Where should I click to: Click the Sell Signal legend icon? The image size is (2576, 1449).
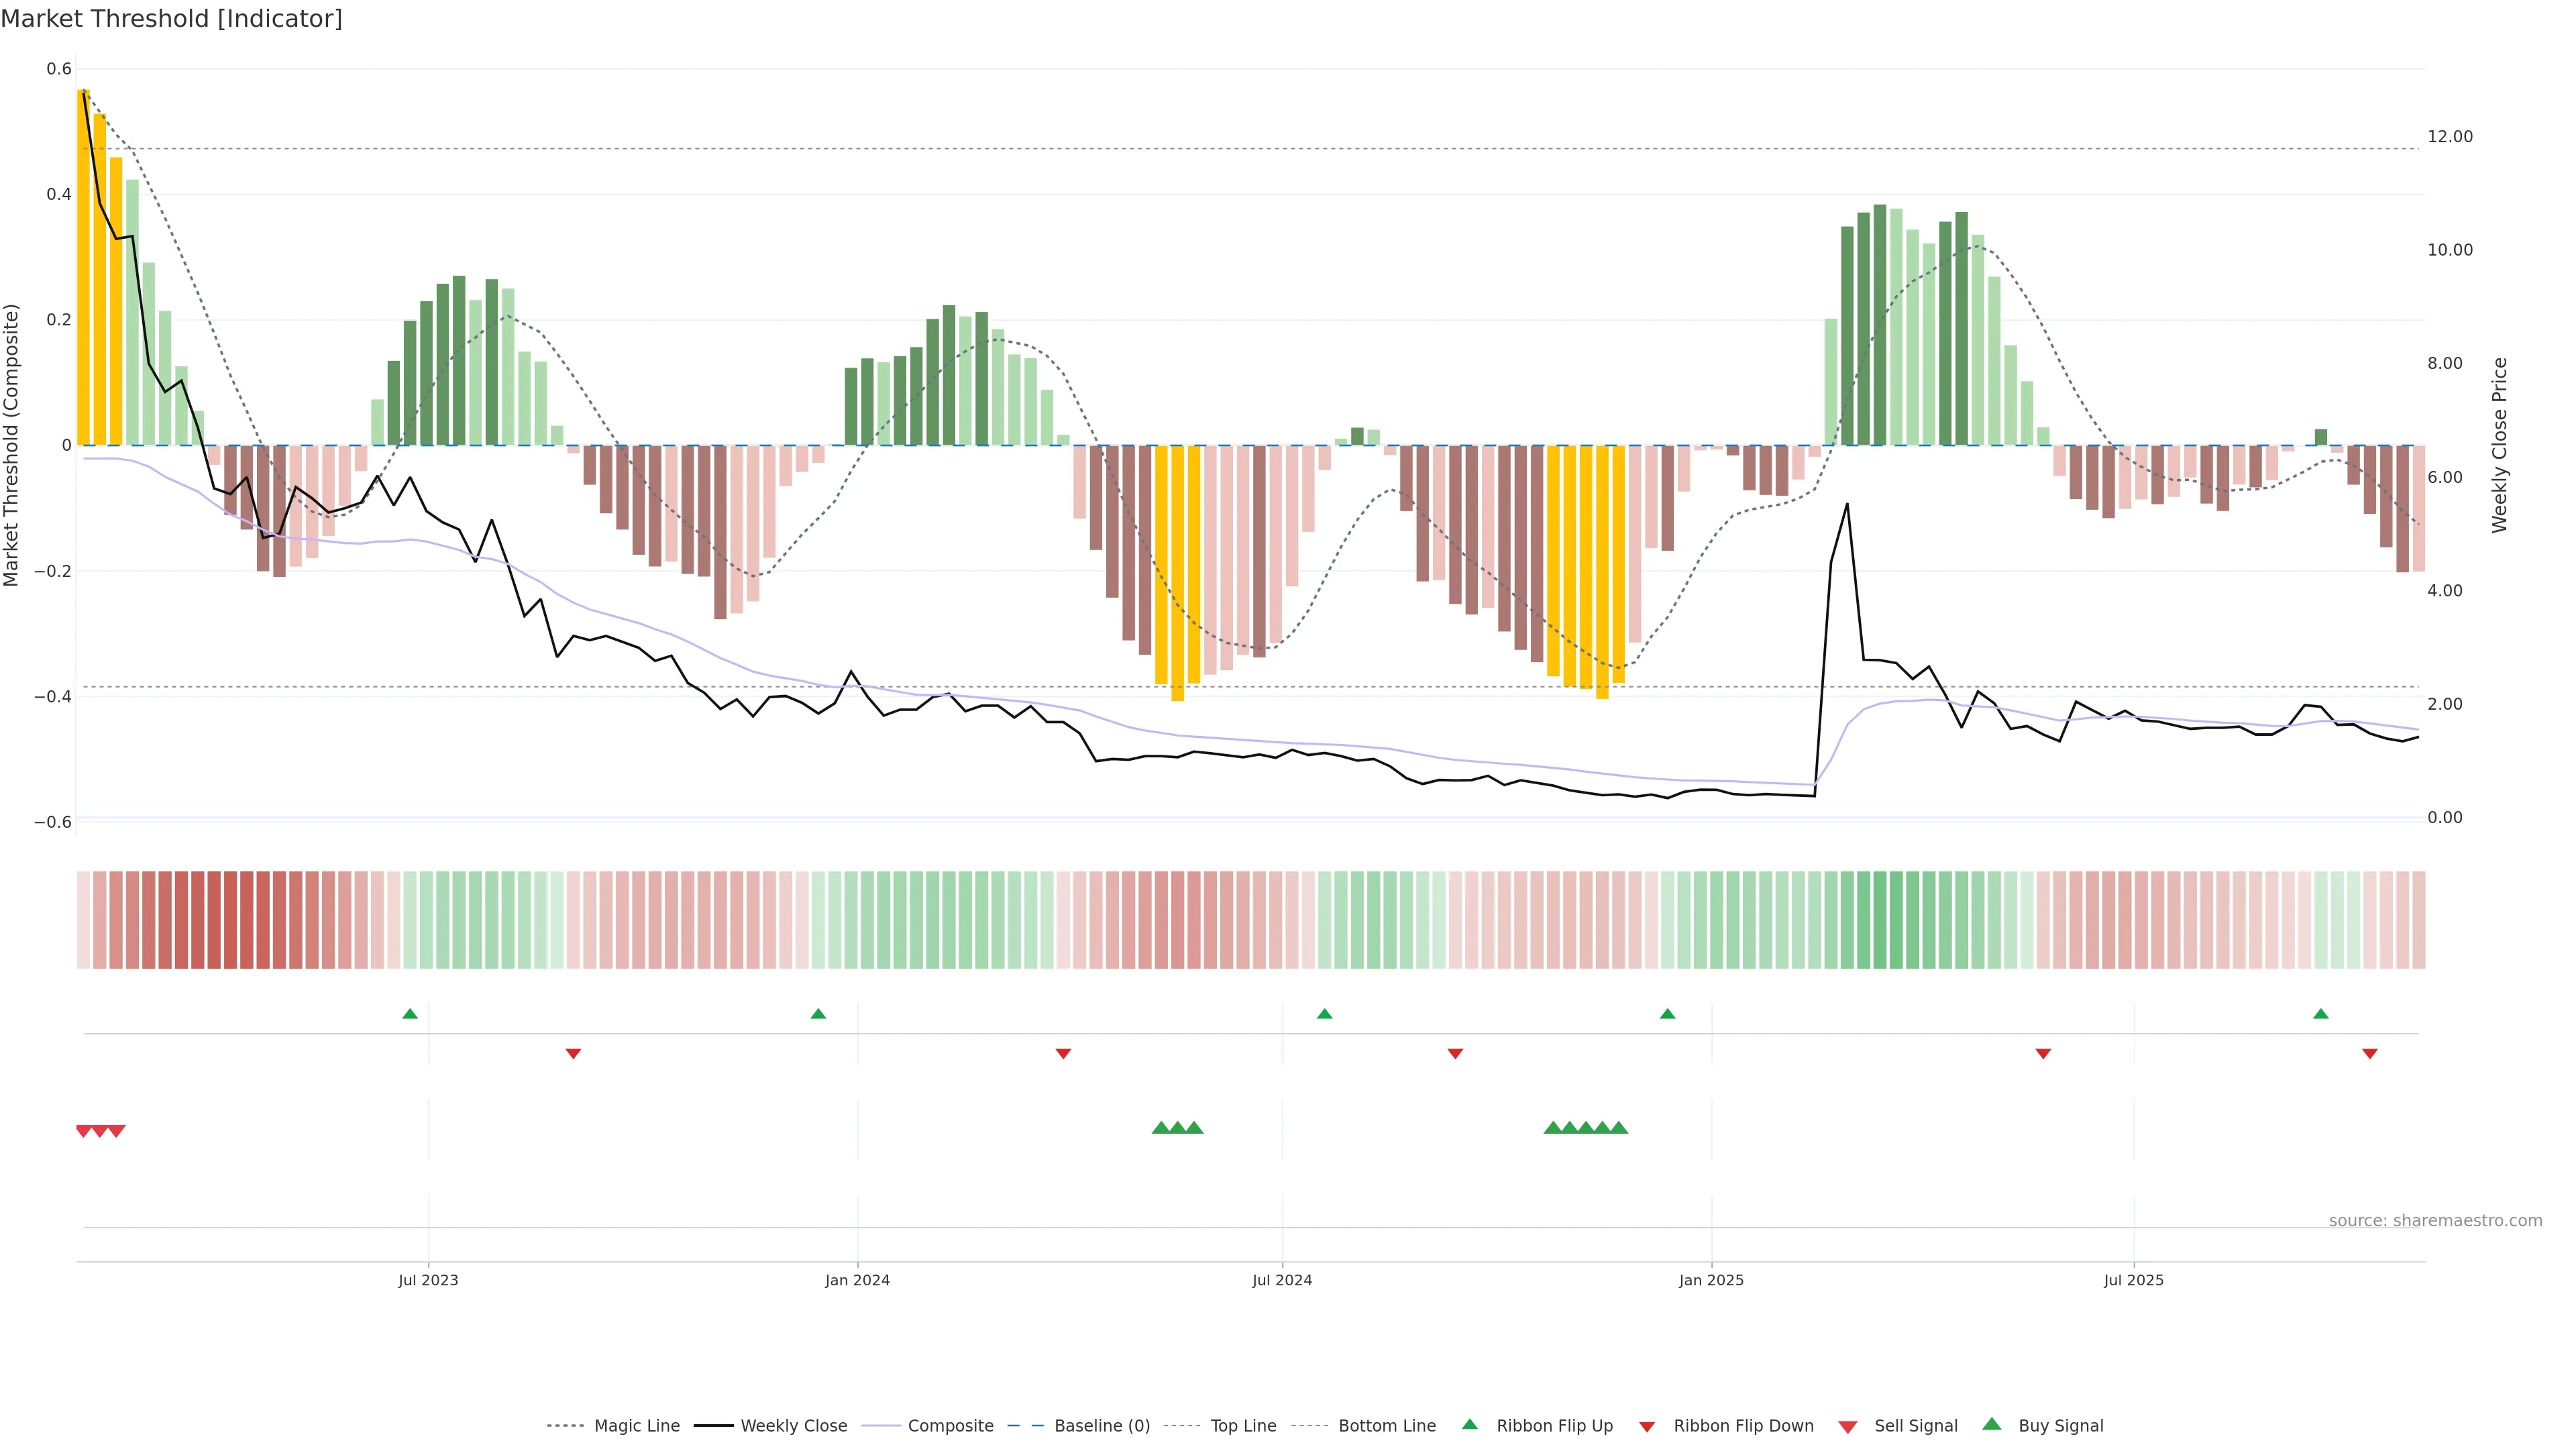click(1847, 1426)
